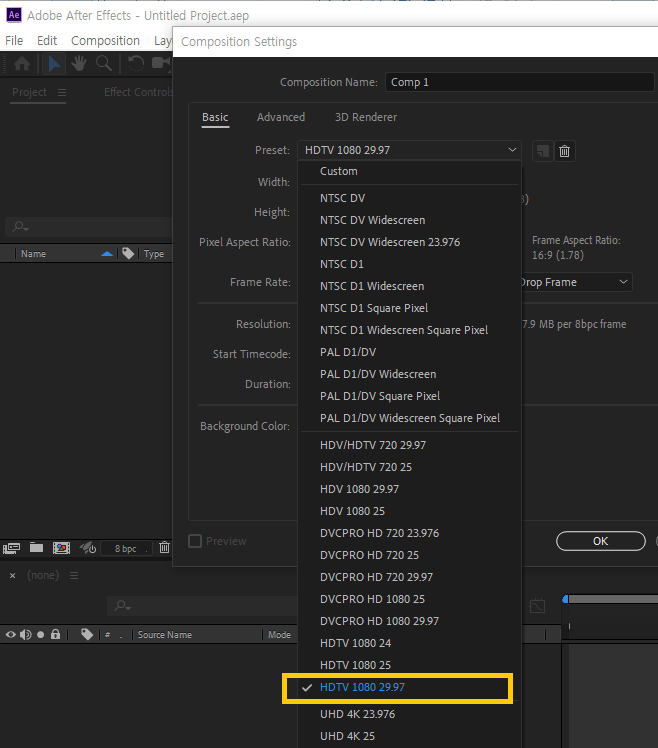Open project settings adjust icon
Viewport: 658px width, 748px height.
point(88,548)
